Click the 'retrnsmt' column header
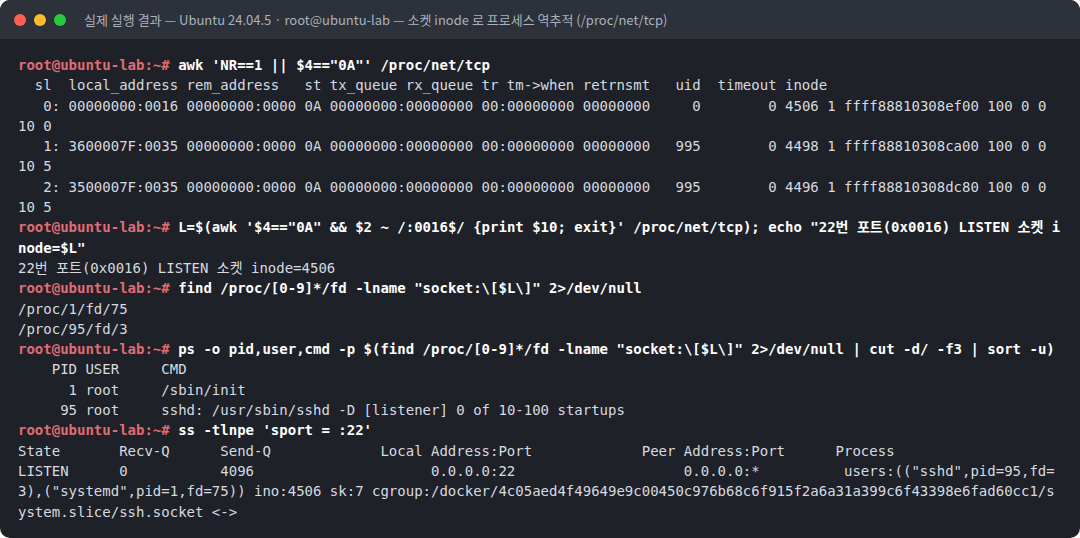 616,86
